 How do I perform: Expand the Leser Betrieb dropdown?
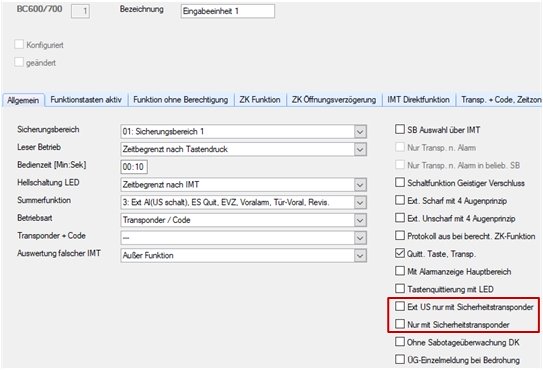coord(243,149)
